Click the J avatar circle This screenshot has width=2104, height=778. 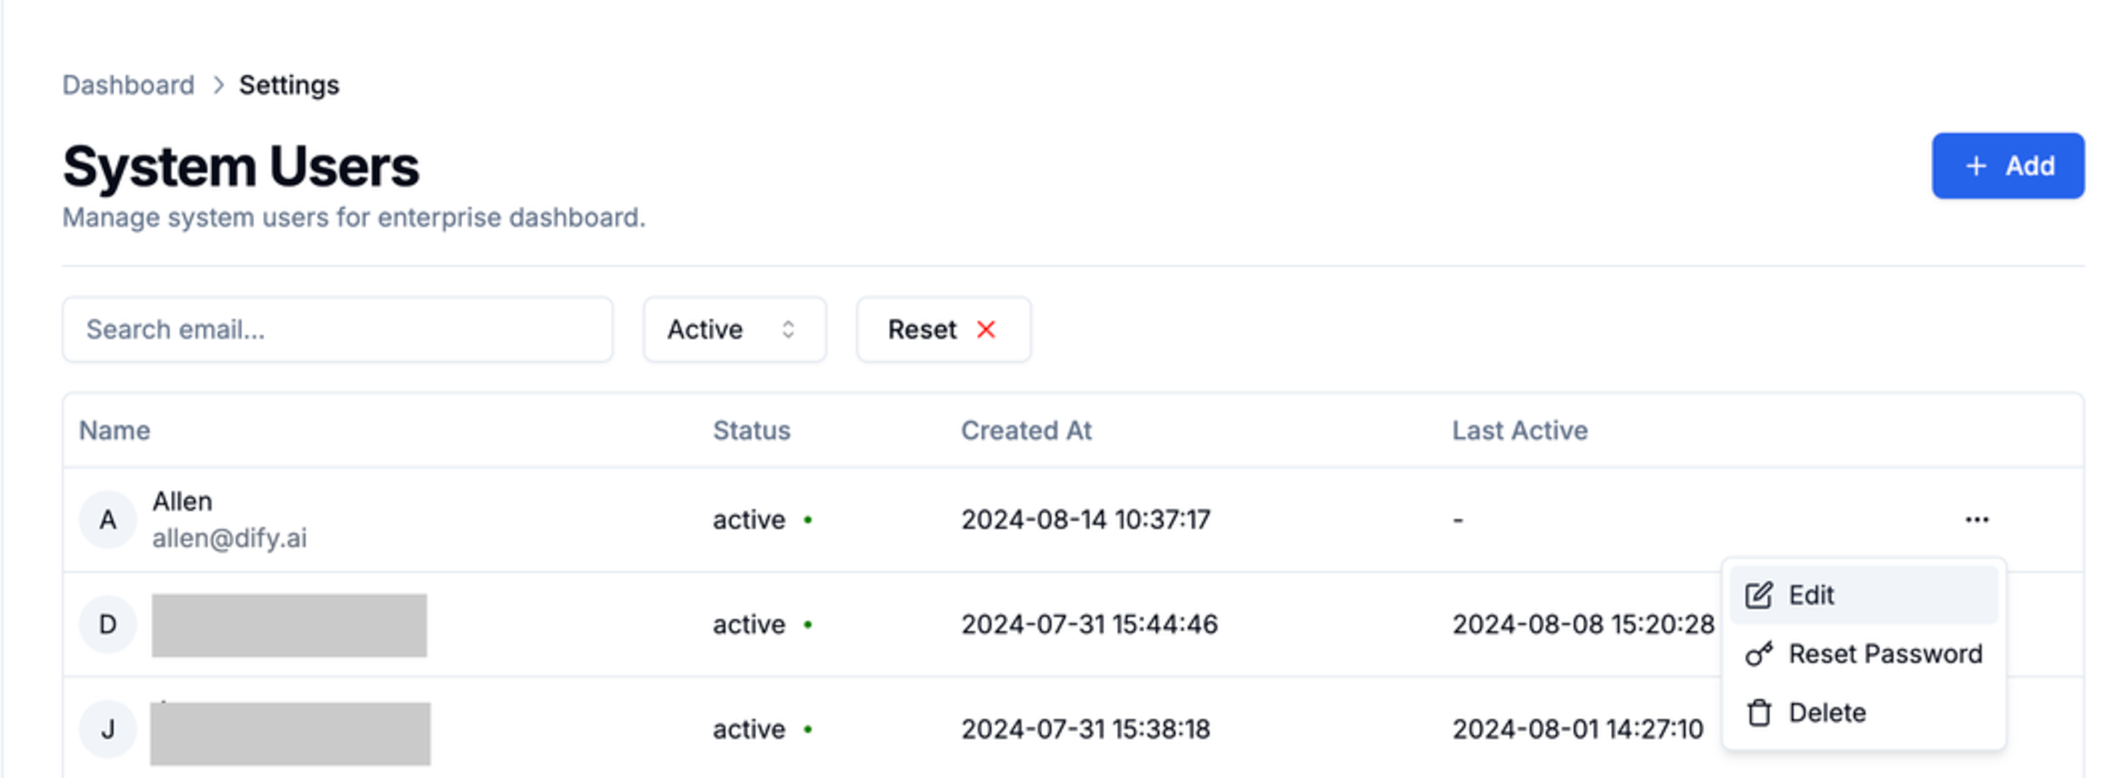(x=108, y=729)
